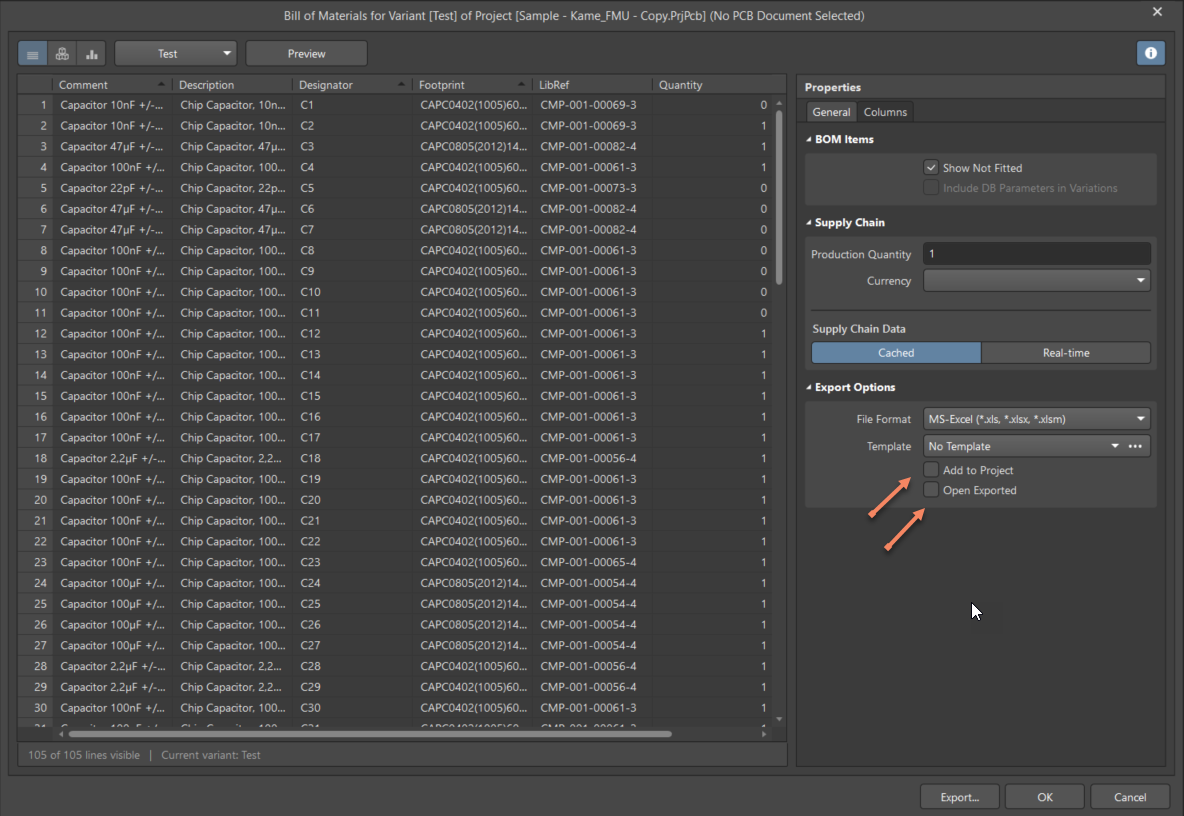Open the Test variant dropdown
This screenshot has width=1184, height=816.
click(175, 54)
